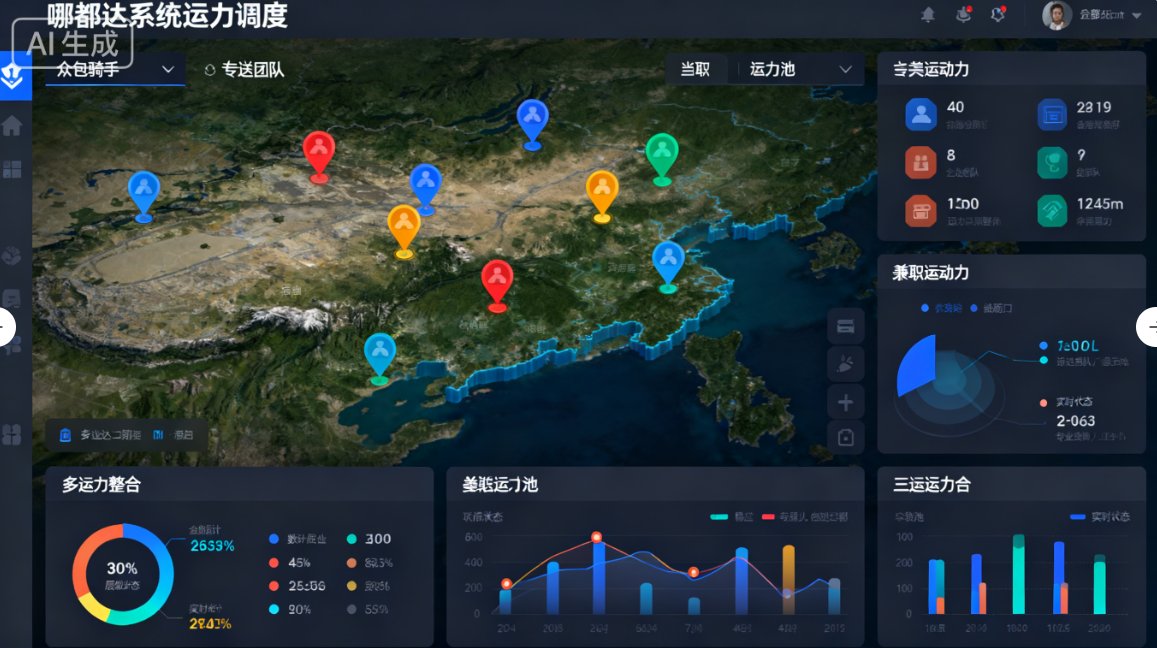Open the grid dashboard icon in sidebar
Viewport: 1157px width, 648px height.
click(12, 169)
